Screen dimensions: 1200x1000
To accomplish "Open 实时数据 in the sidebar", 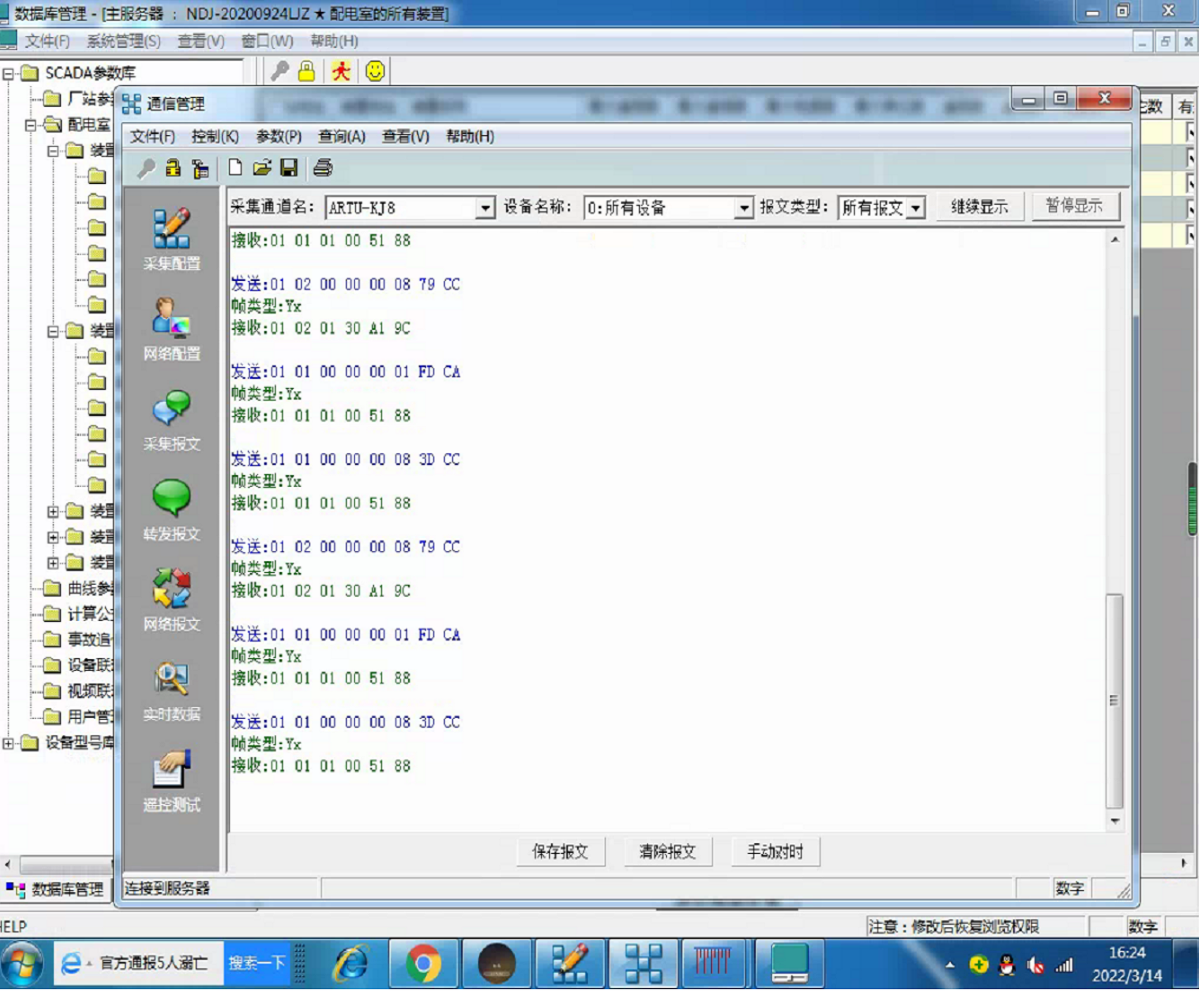I will pos(171,689).
